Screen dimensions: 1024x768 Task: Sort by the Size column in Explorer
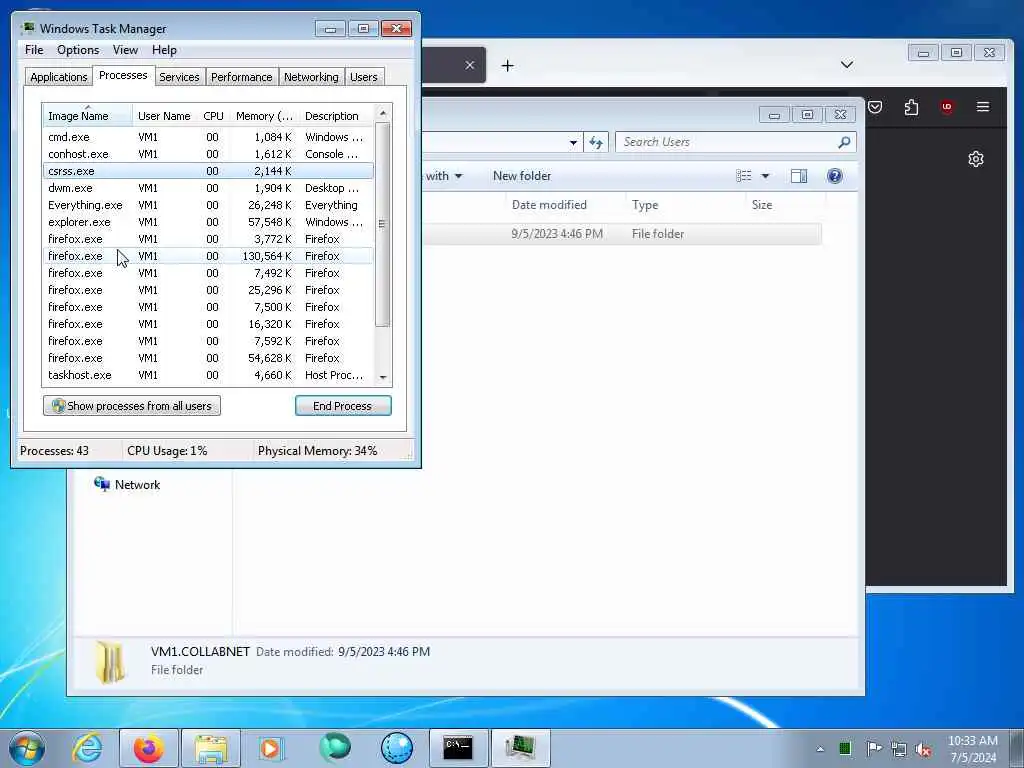pyautogui.click(x=785, y=204)
